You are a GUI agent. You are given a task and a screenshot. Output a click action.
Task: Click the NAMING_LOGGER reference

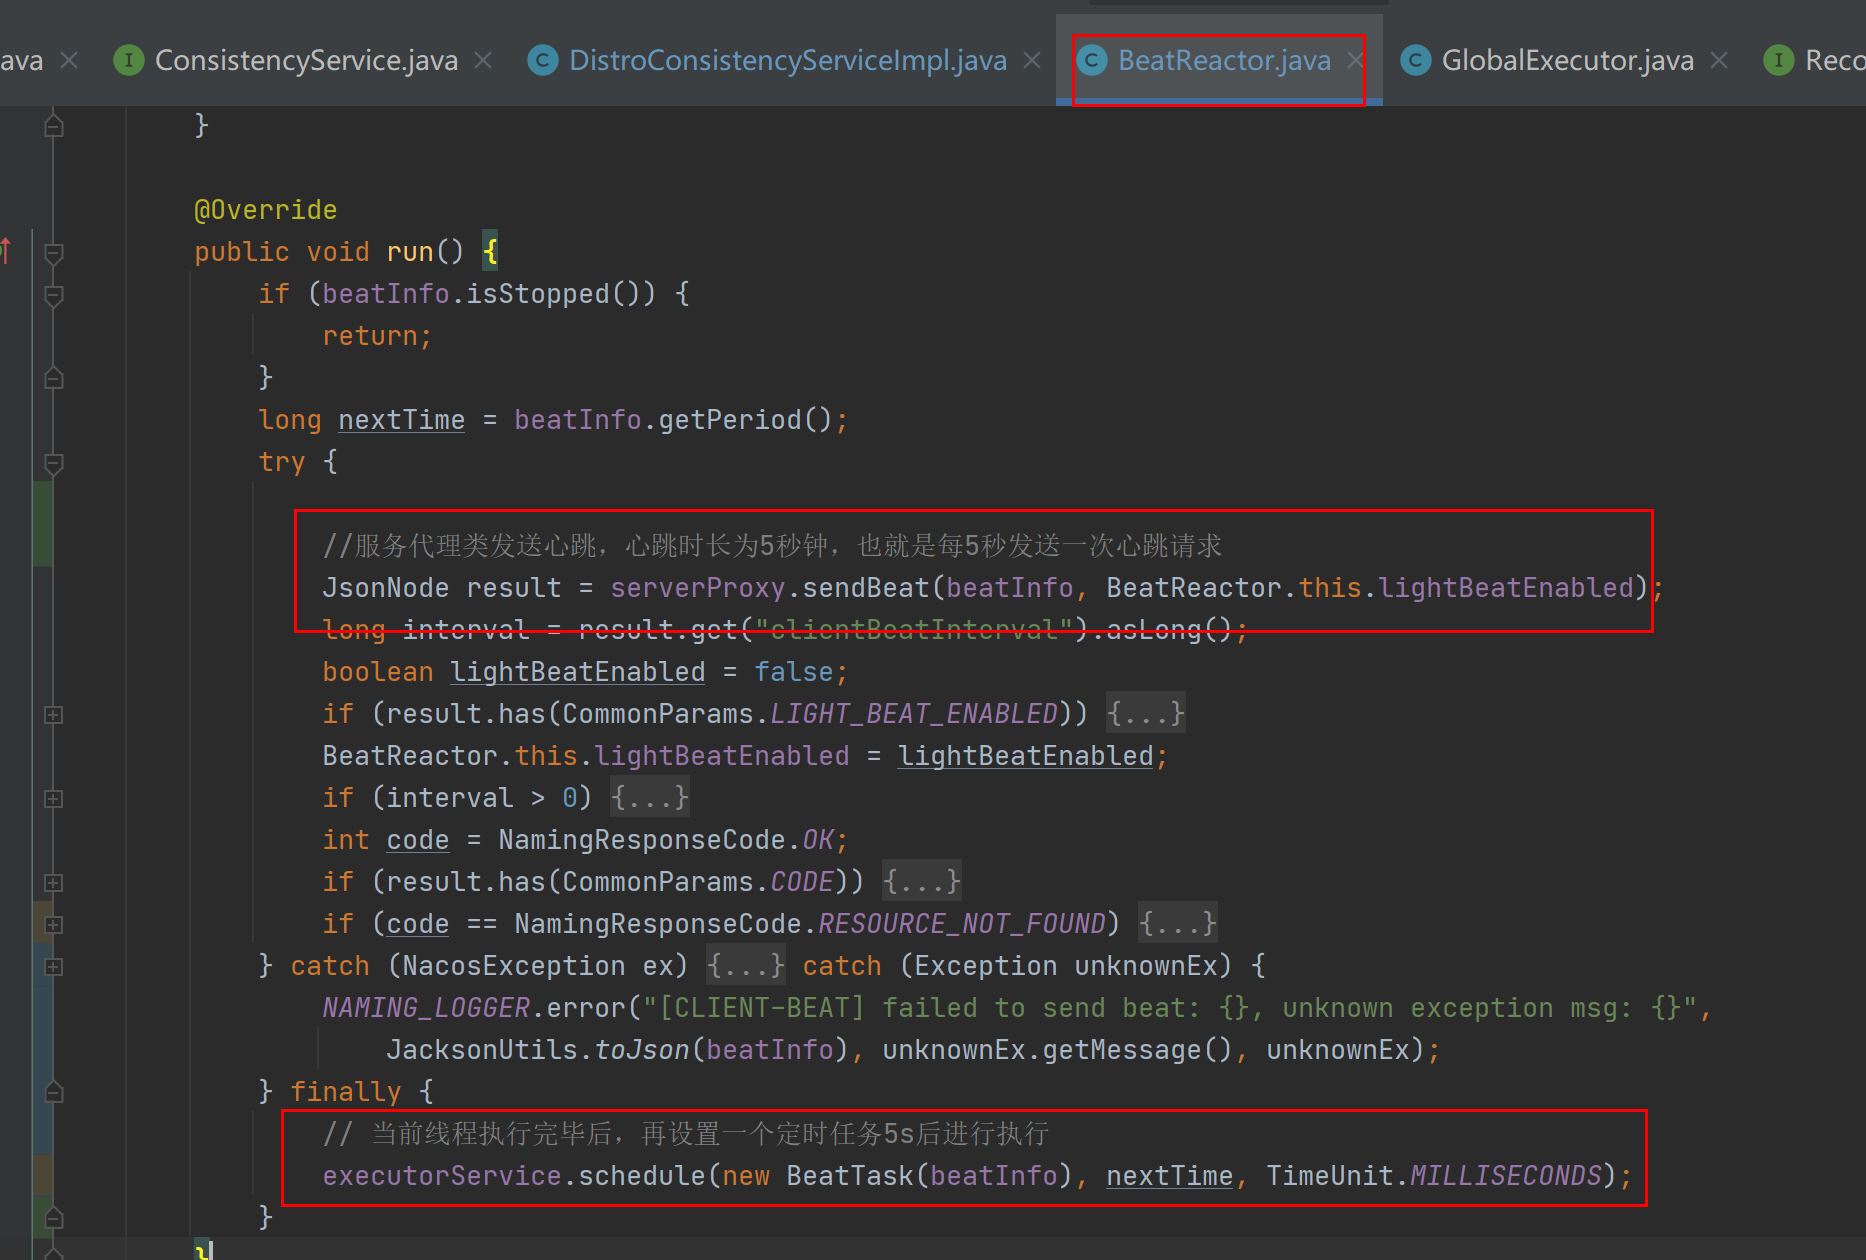click(x=426, y=1008)
